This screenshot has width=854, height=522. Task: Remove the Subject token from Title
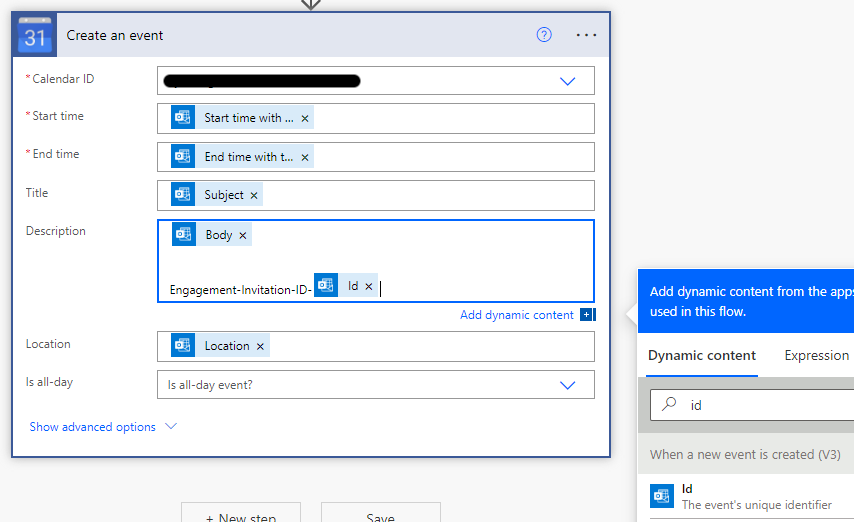254,196
